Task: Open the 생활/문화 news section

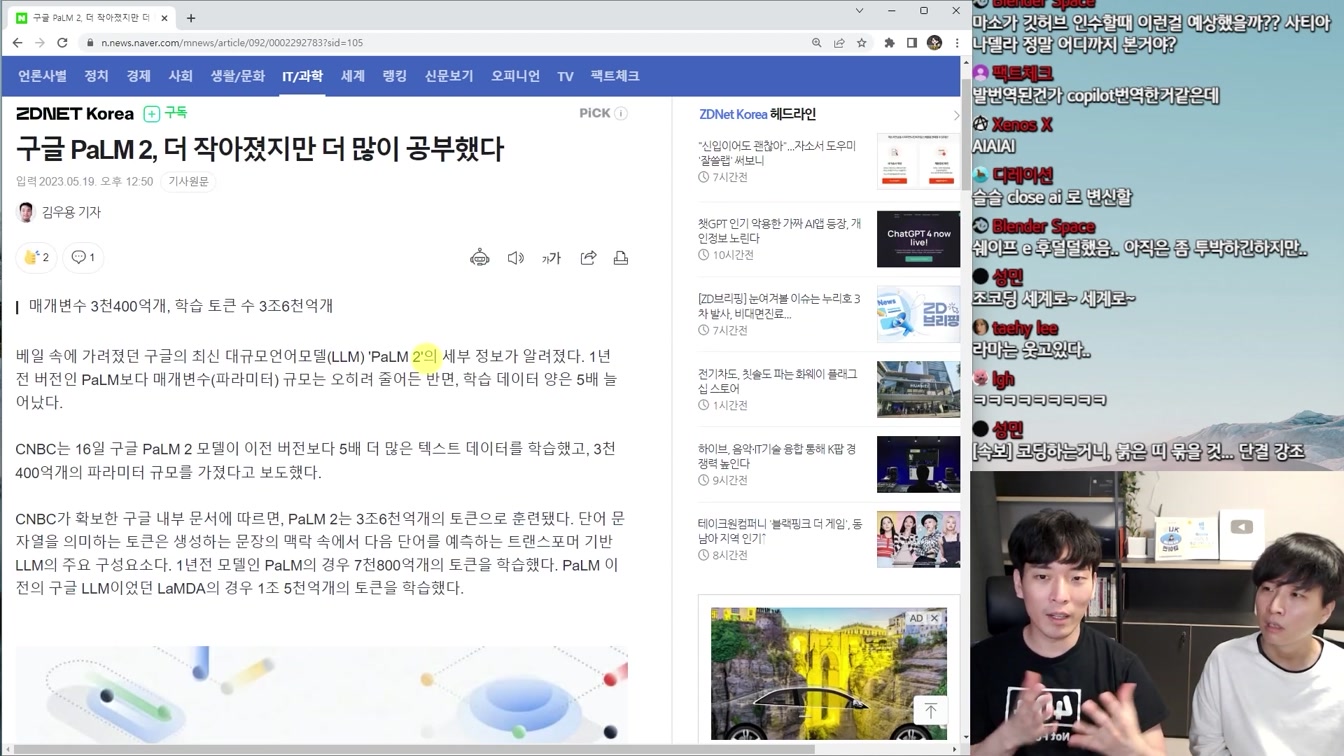Action: 237,76
